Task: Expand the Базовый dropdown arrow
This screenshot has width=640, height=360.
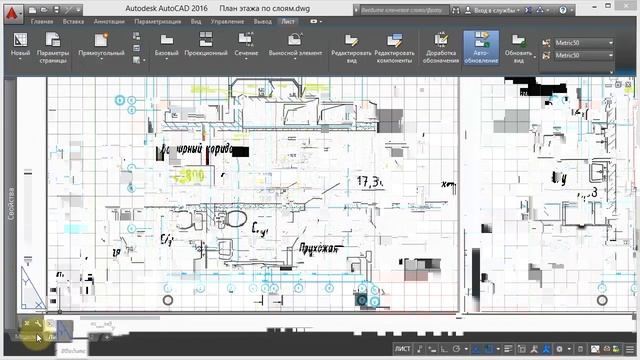Action: (167, 60)
